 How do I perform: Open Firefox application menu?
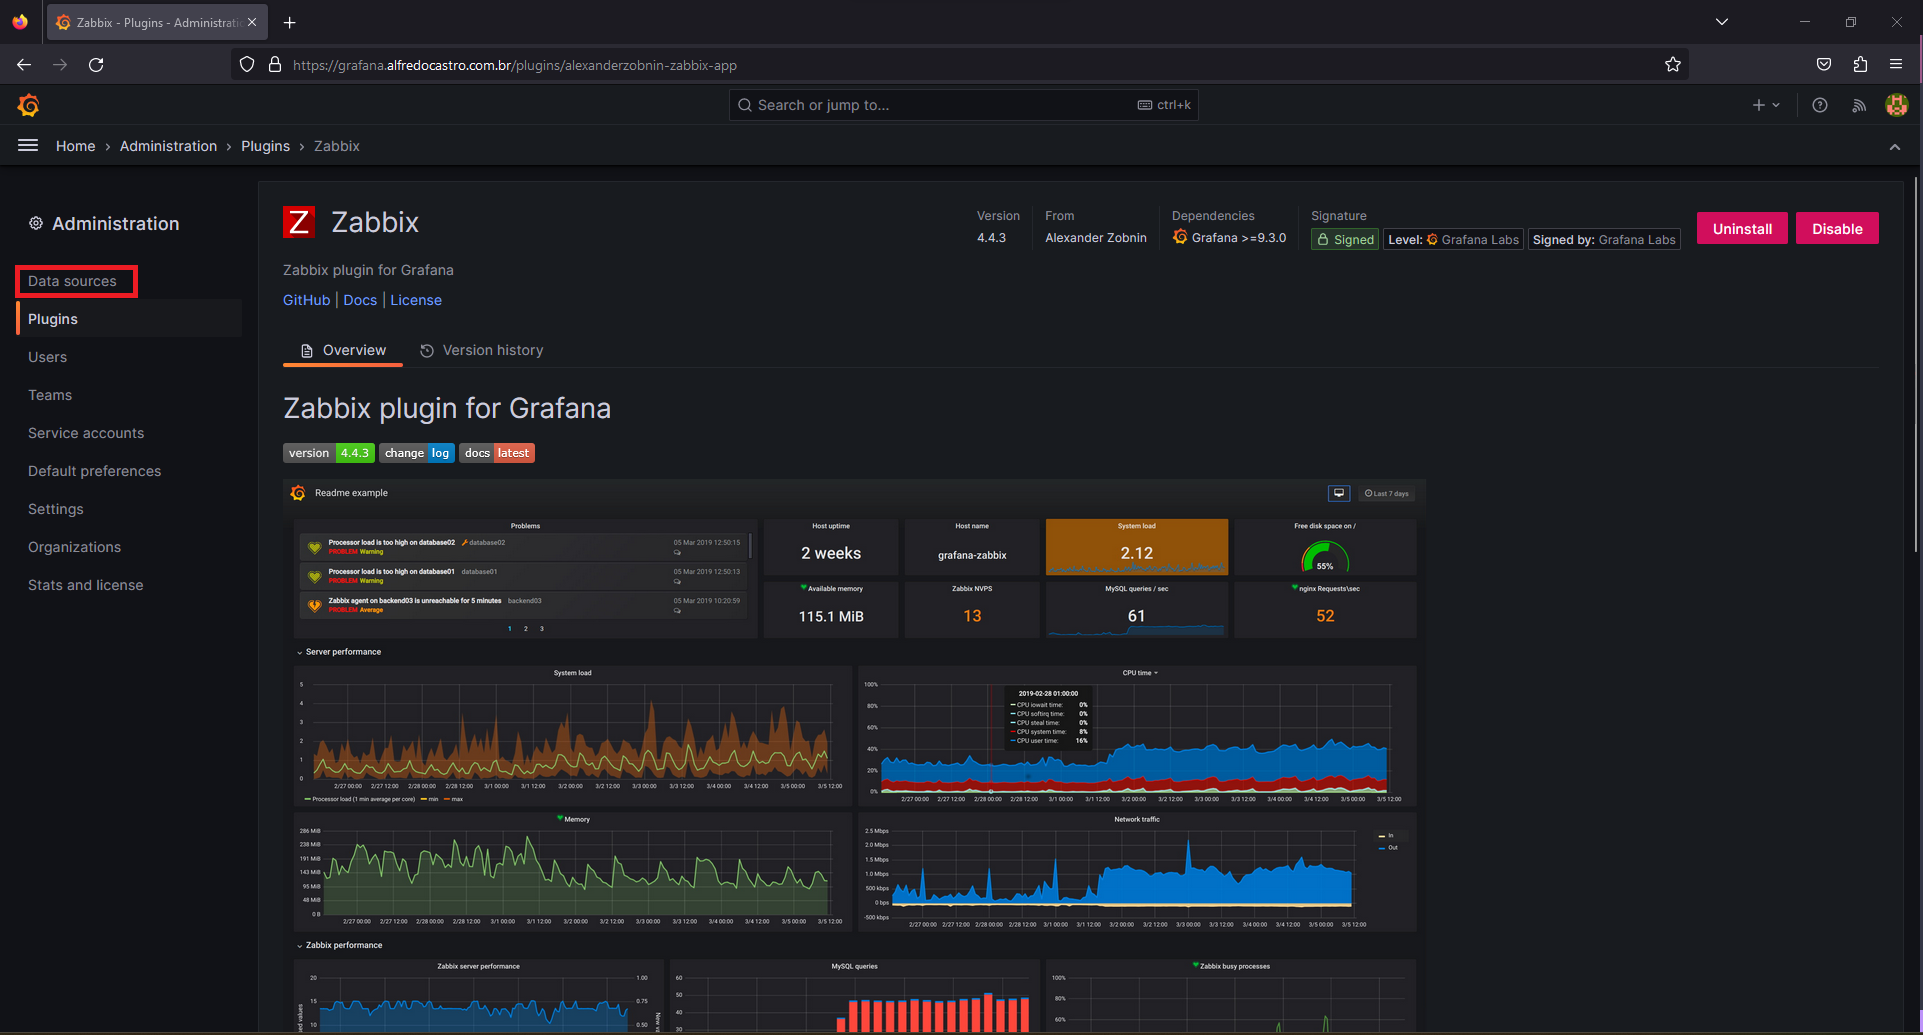pos(1896,65)
